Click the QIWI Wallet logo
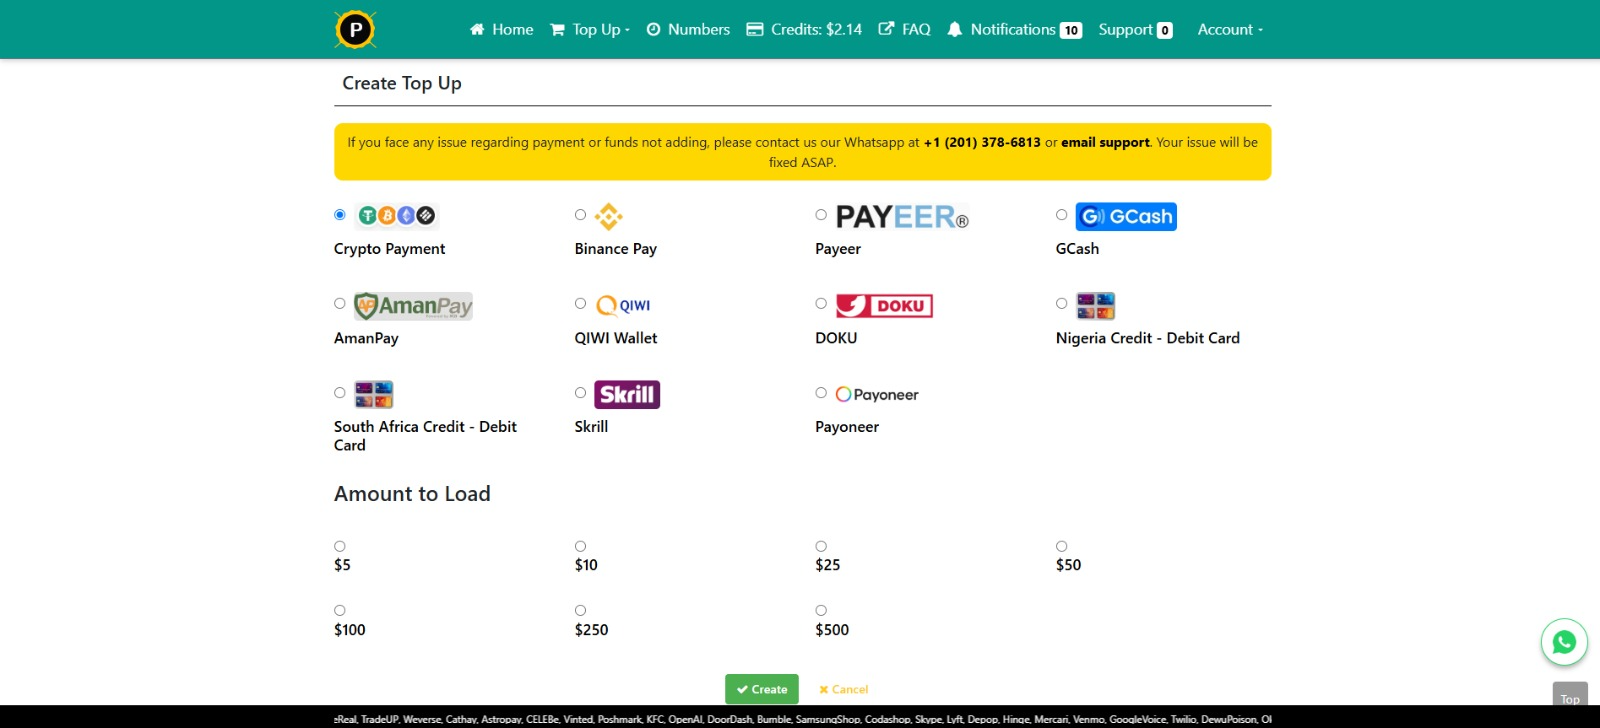 623,305
